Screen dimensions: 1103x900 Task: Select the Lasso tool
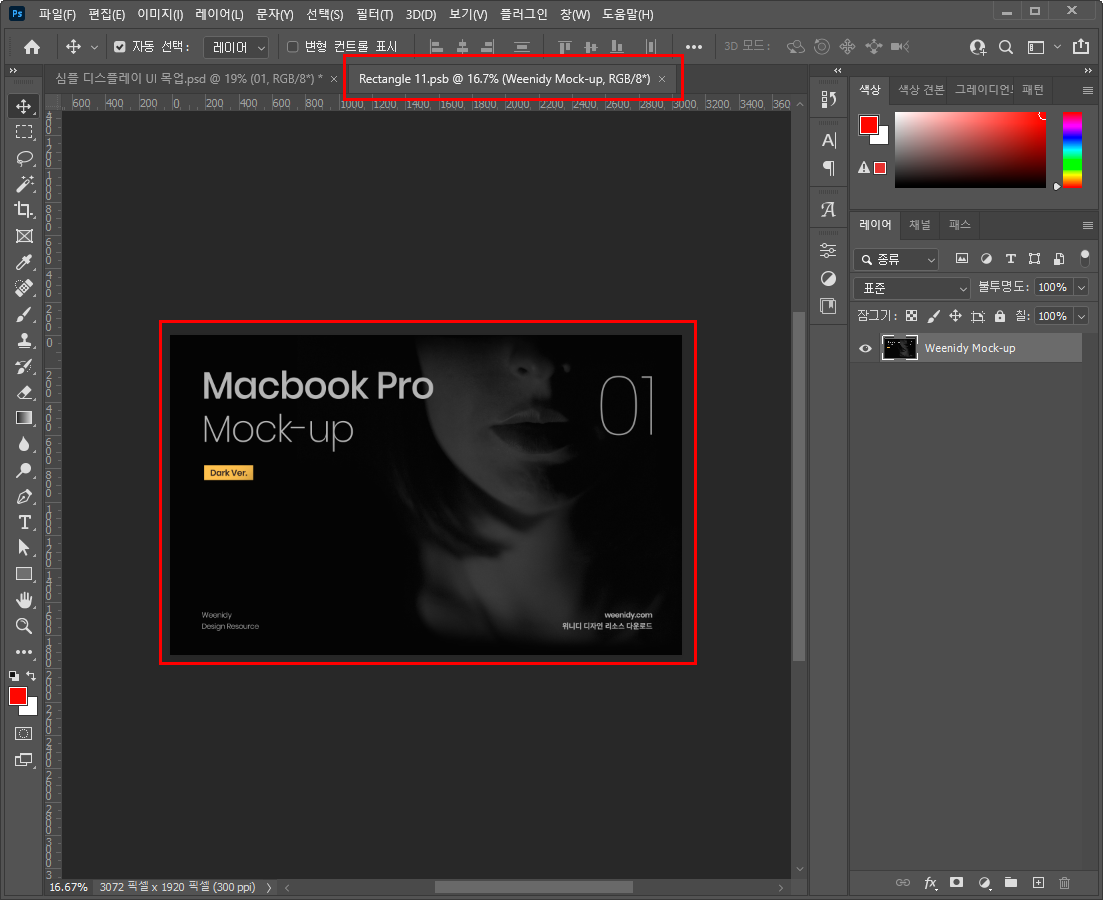24,158
